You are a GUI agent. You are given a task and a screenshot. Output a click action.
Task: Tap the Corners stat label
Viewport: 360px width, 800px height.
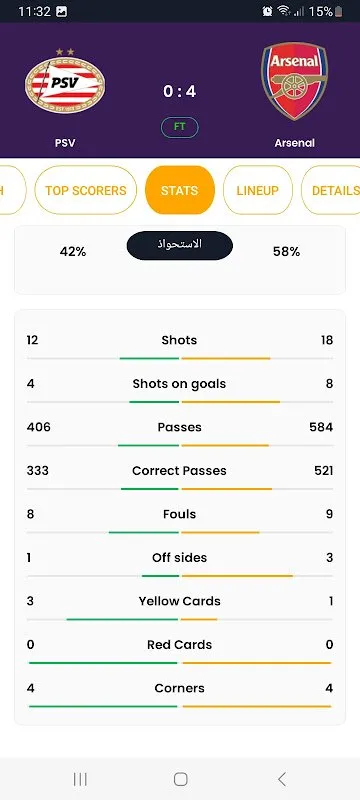click(x=179, y=688)
